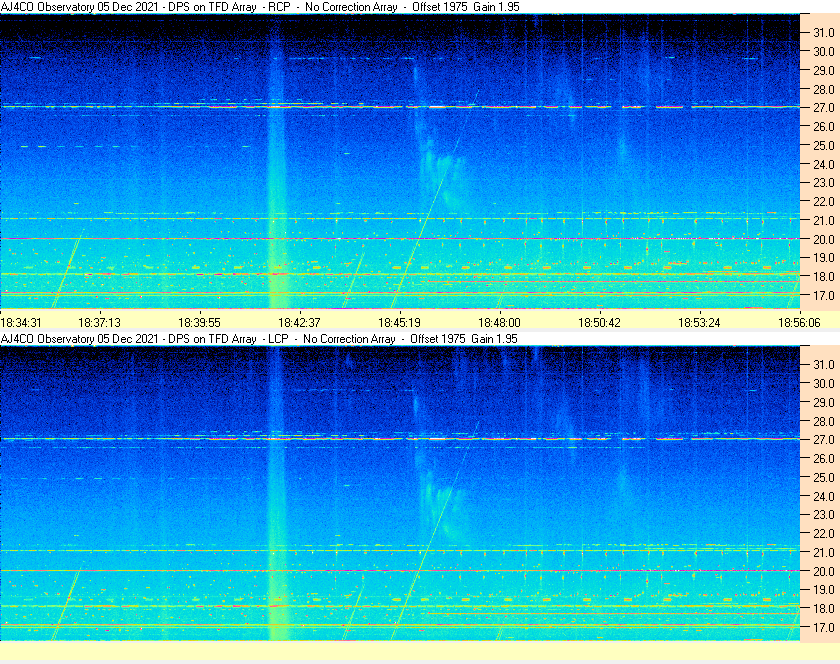Click the 28.0 frequency label in RCP panel
The height and width of the screenshot is (664, 840).
(824, 89)
